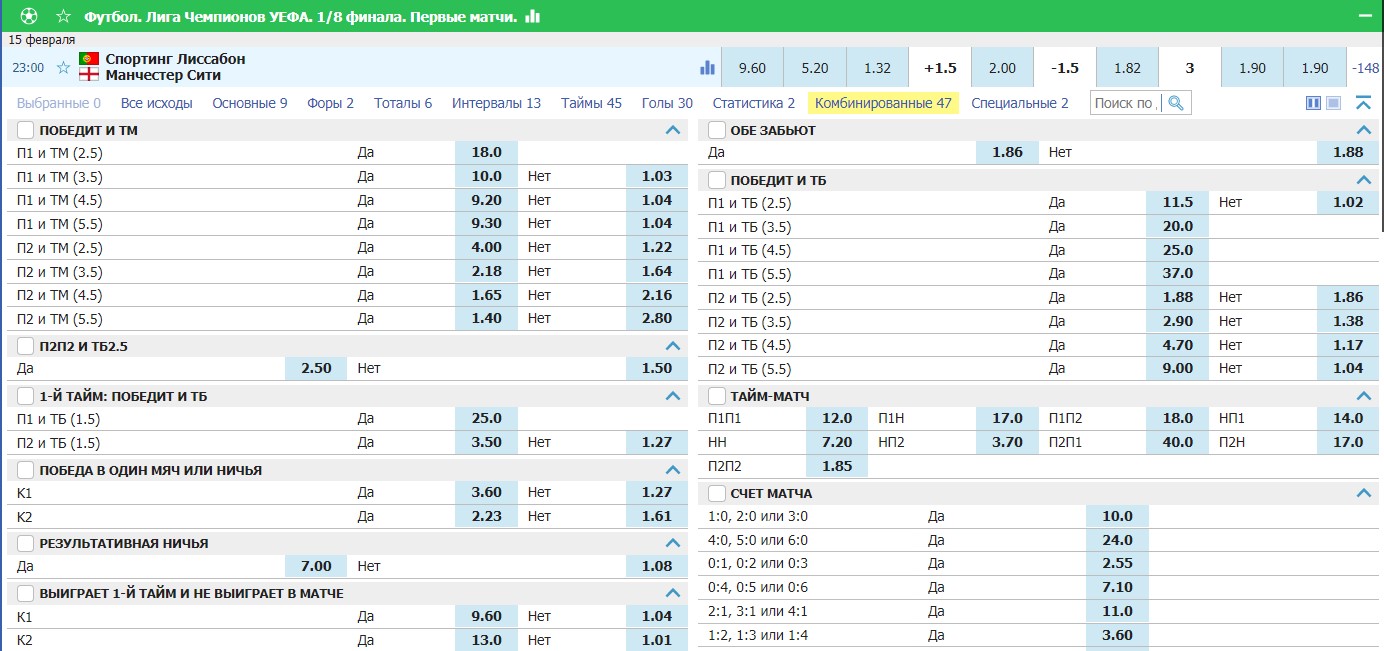
Task: Switch to the Интервалы 13 tab
Action: (x=496, y=103)
